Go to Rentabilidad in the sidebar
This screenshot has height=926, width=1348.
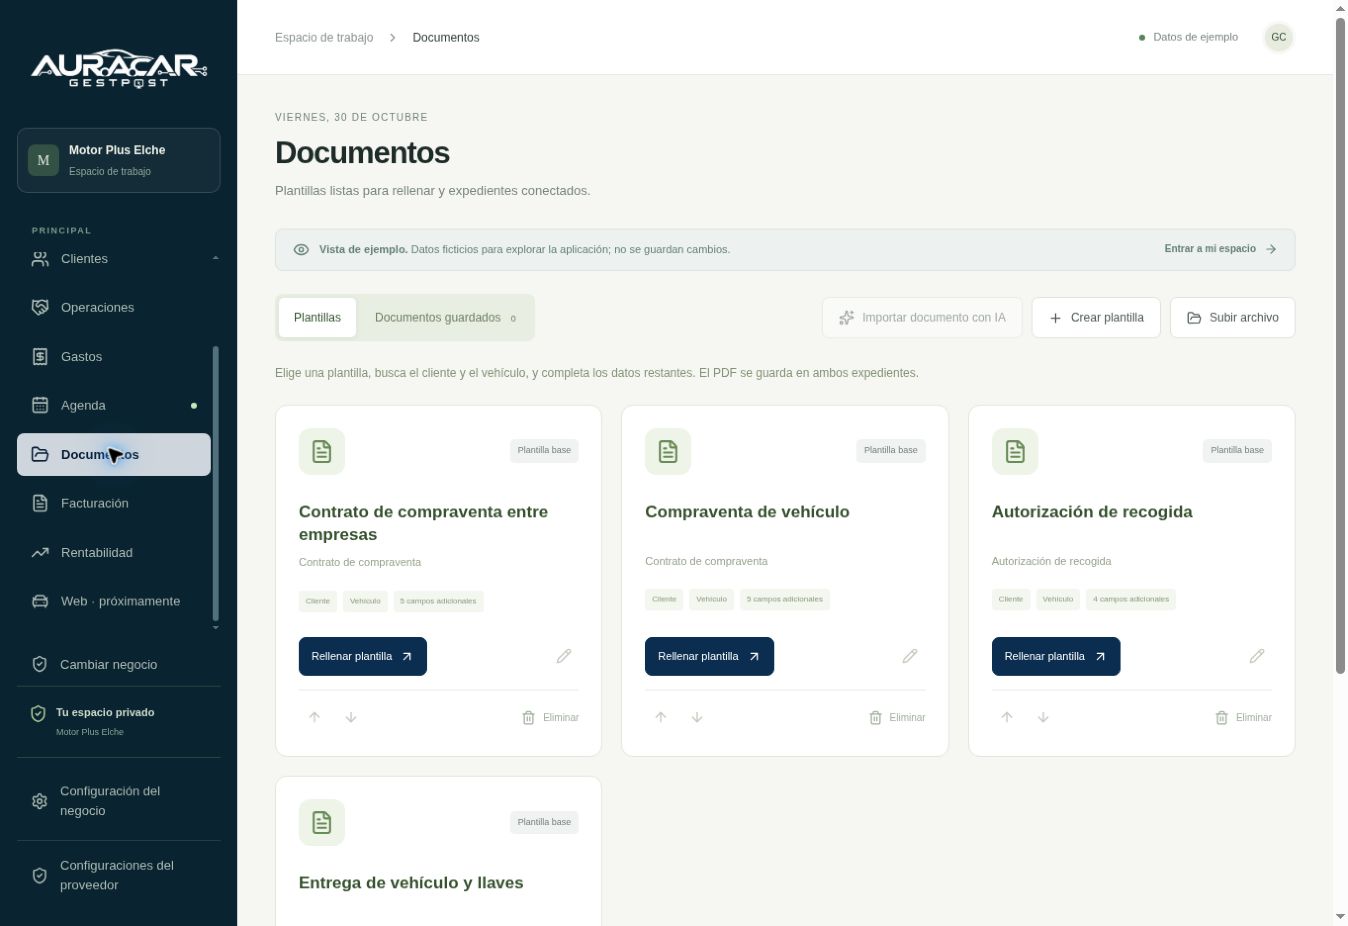click(114, 553)
